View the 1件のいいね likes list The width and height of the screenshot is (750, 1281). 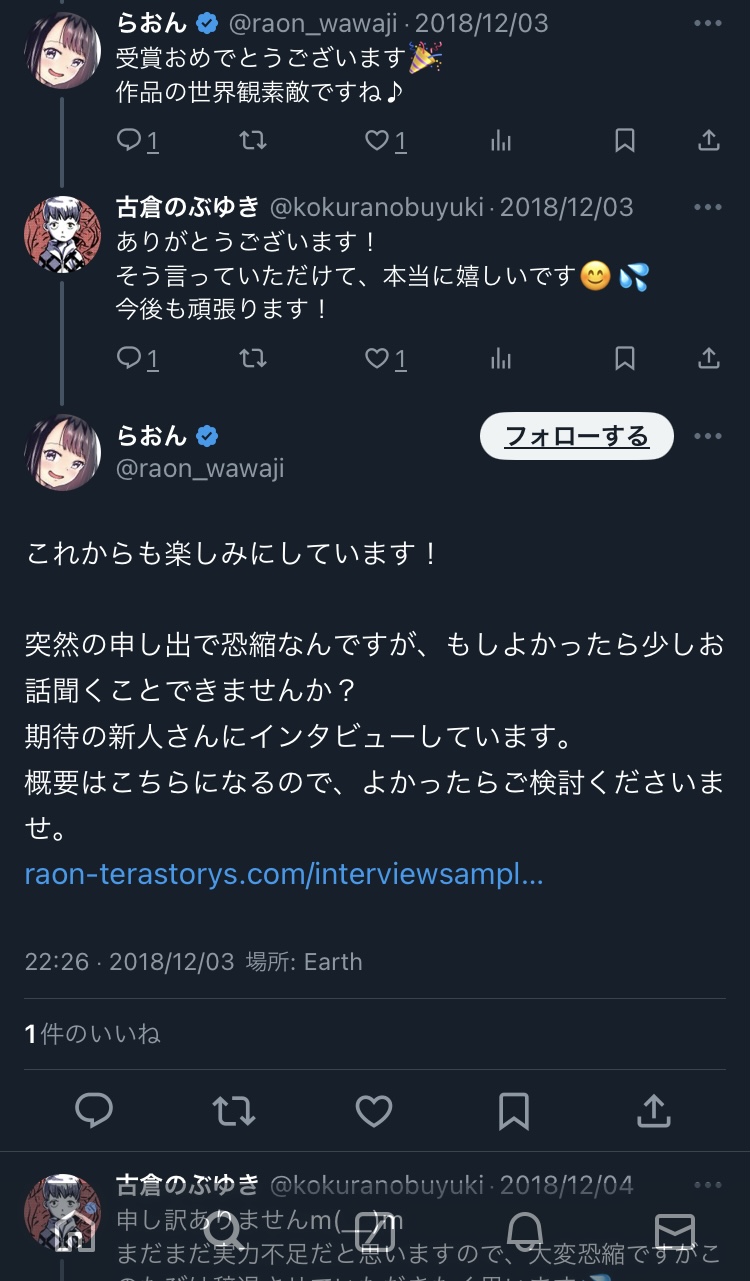93,1034
